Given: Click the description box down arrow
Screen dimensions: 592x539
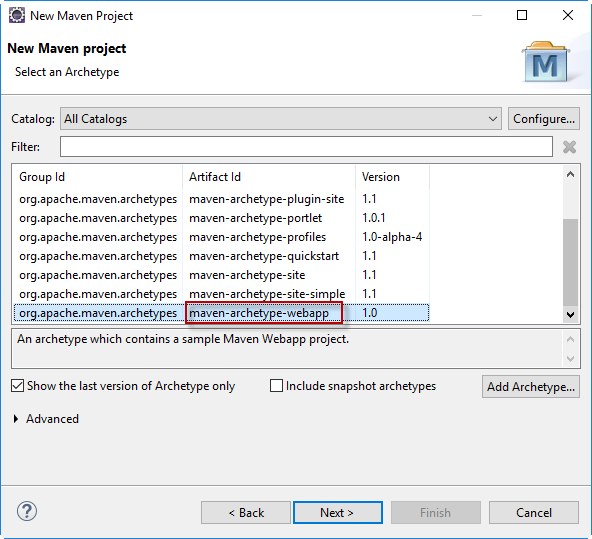Looking at the screenshot, I should click(570, 359).
